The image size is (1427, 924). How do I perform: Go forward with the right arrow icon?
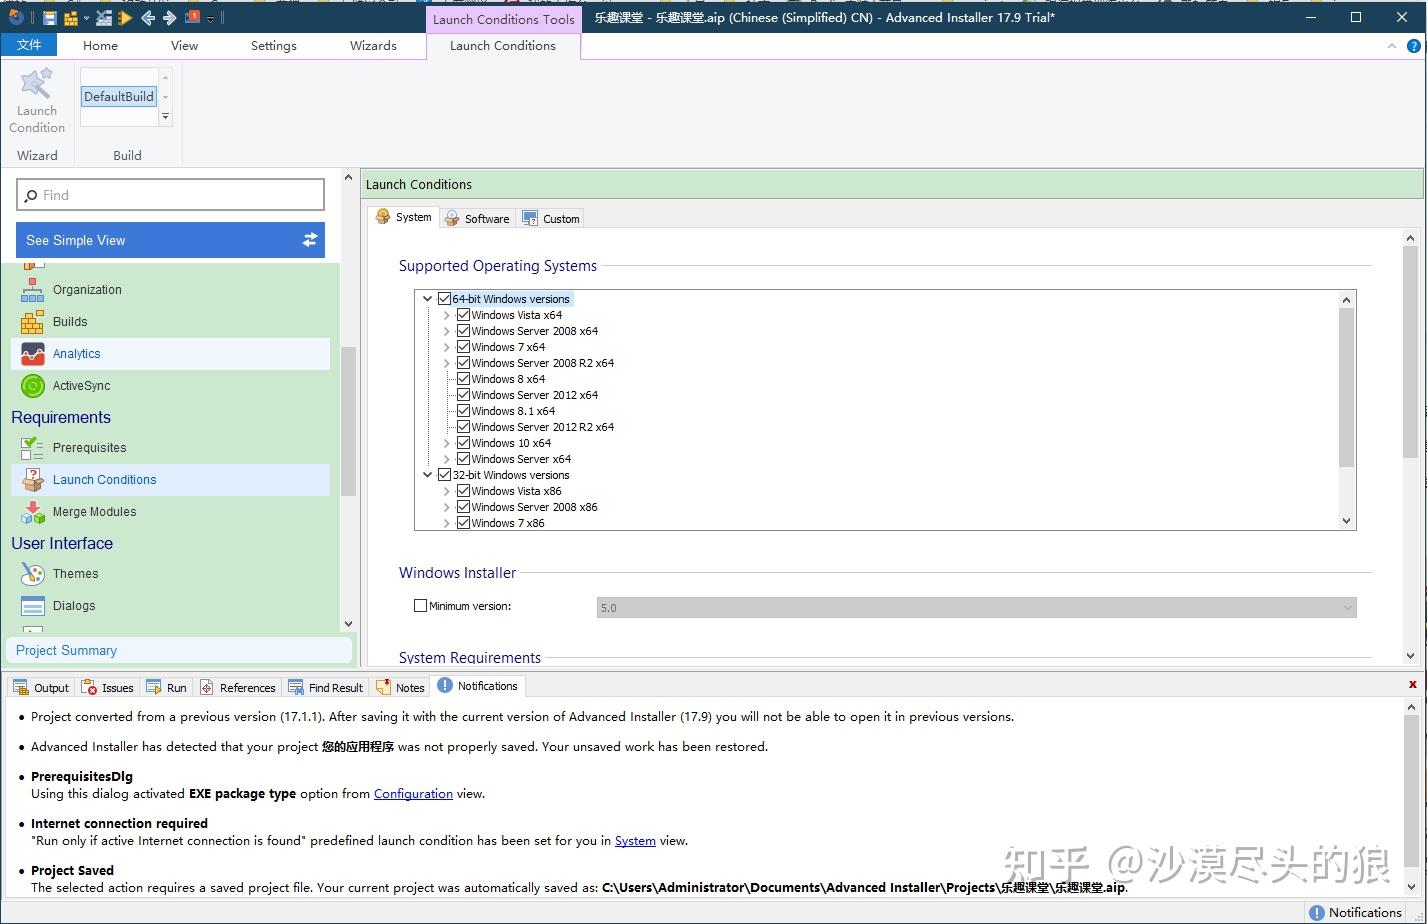[x=169, y=17]
